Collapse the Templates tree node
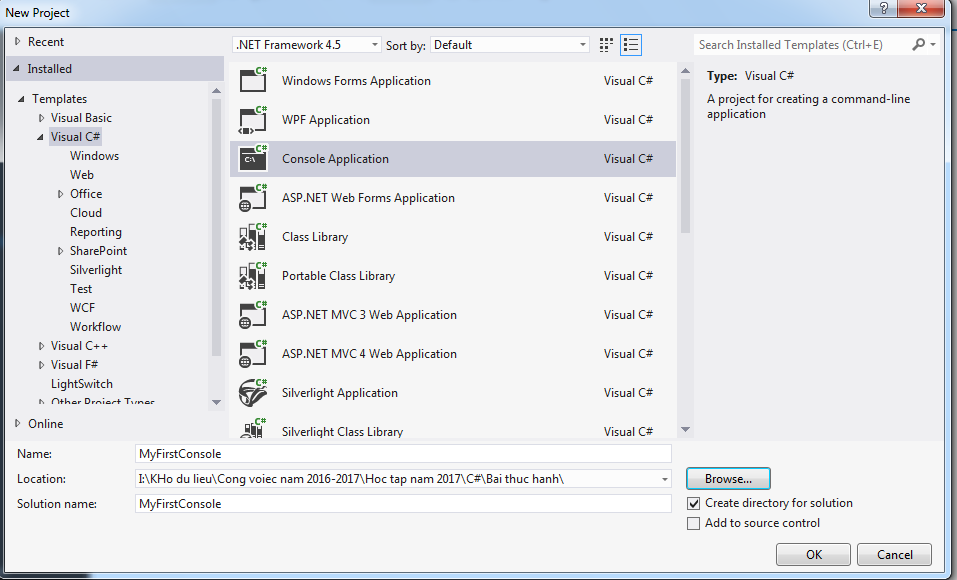957x580 pixels. tap(21, 99)
